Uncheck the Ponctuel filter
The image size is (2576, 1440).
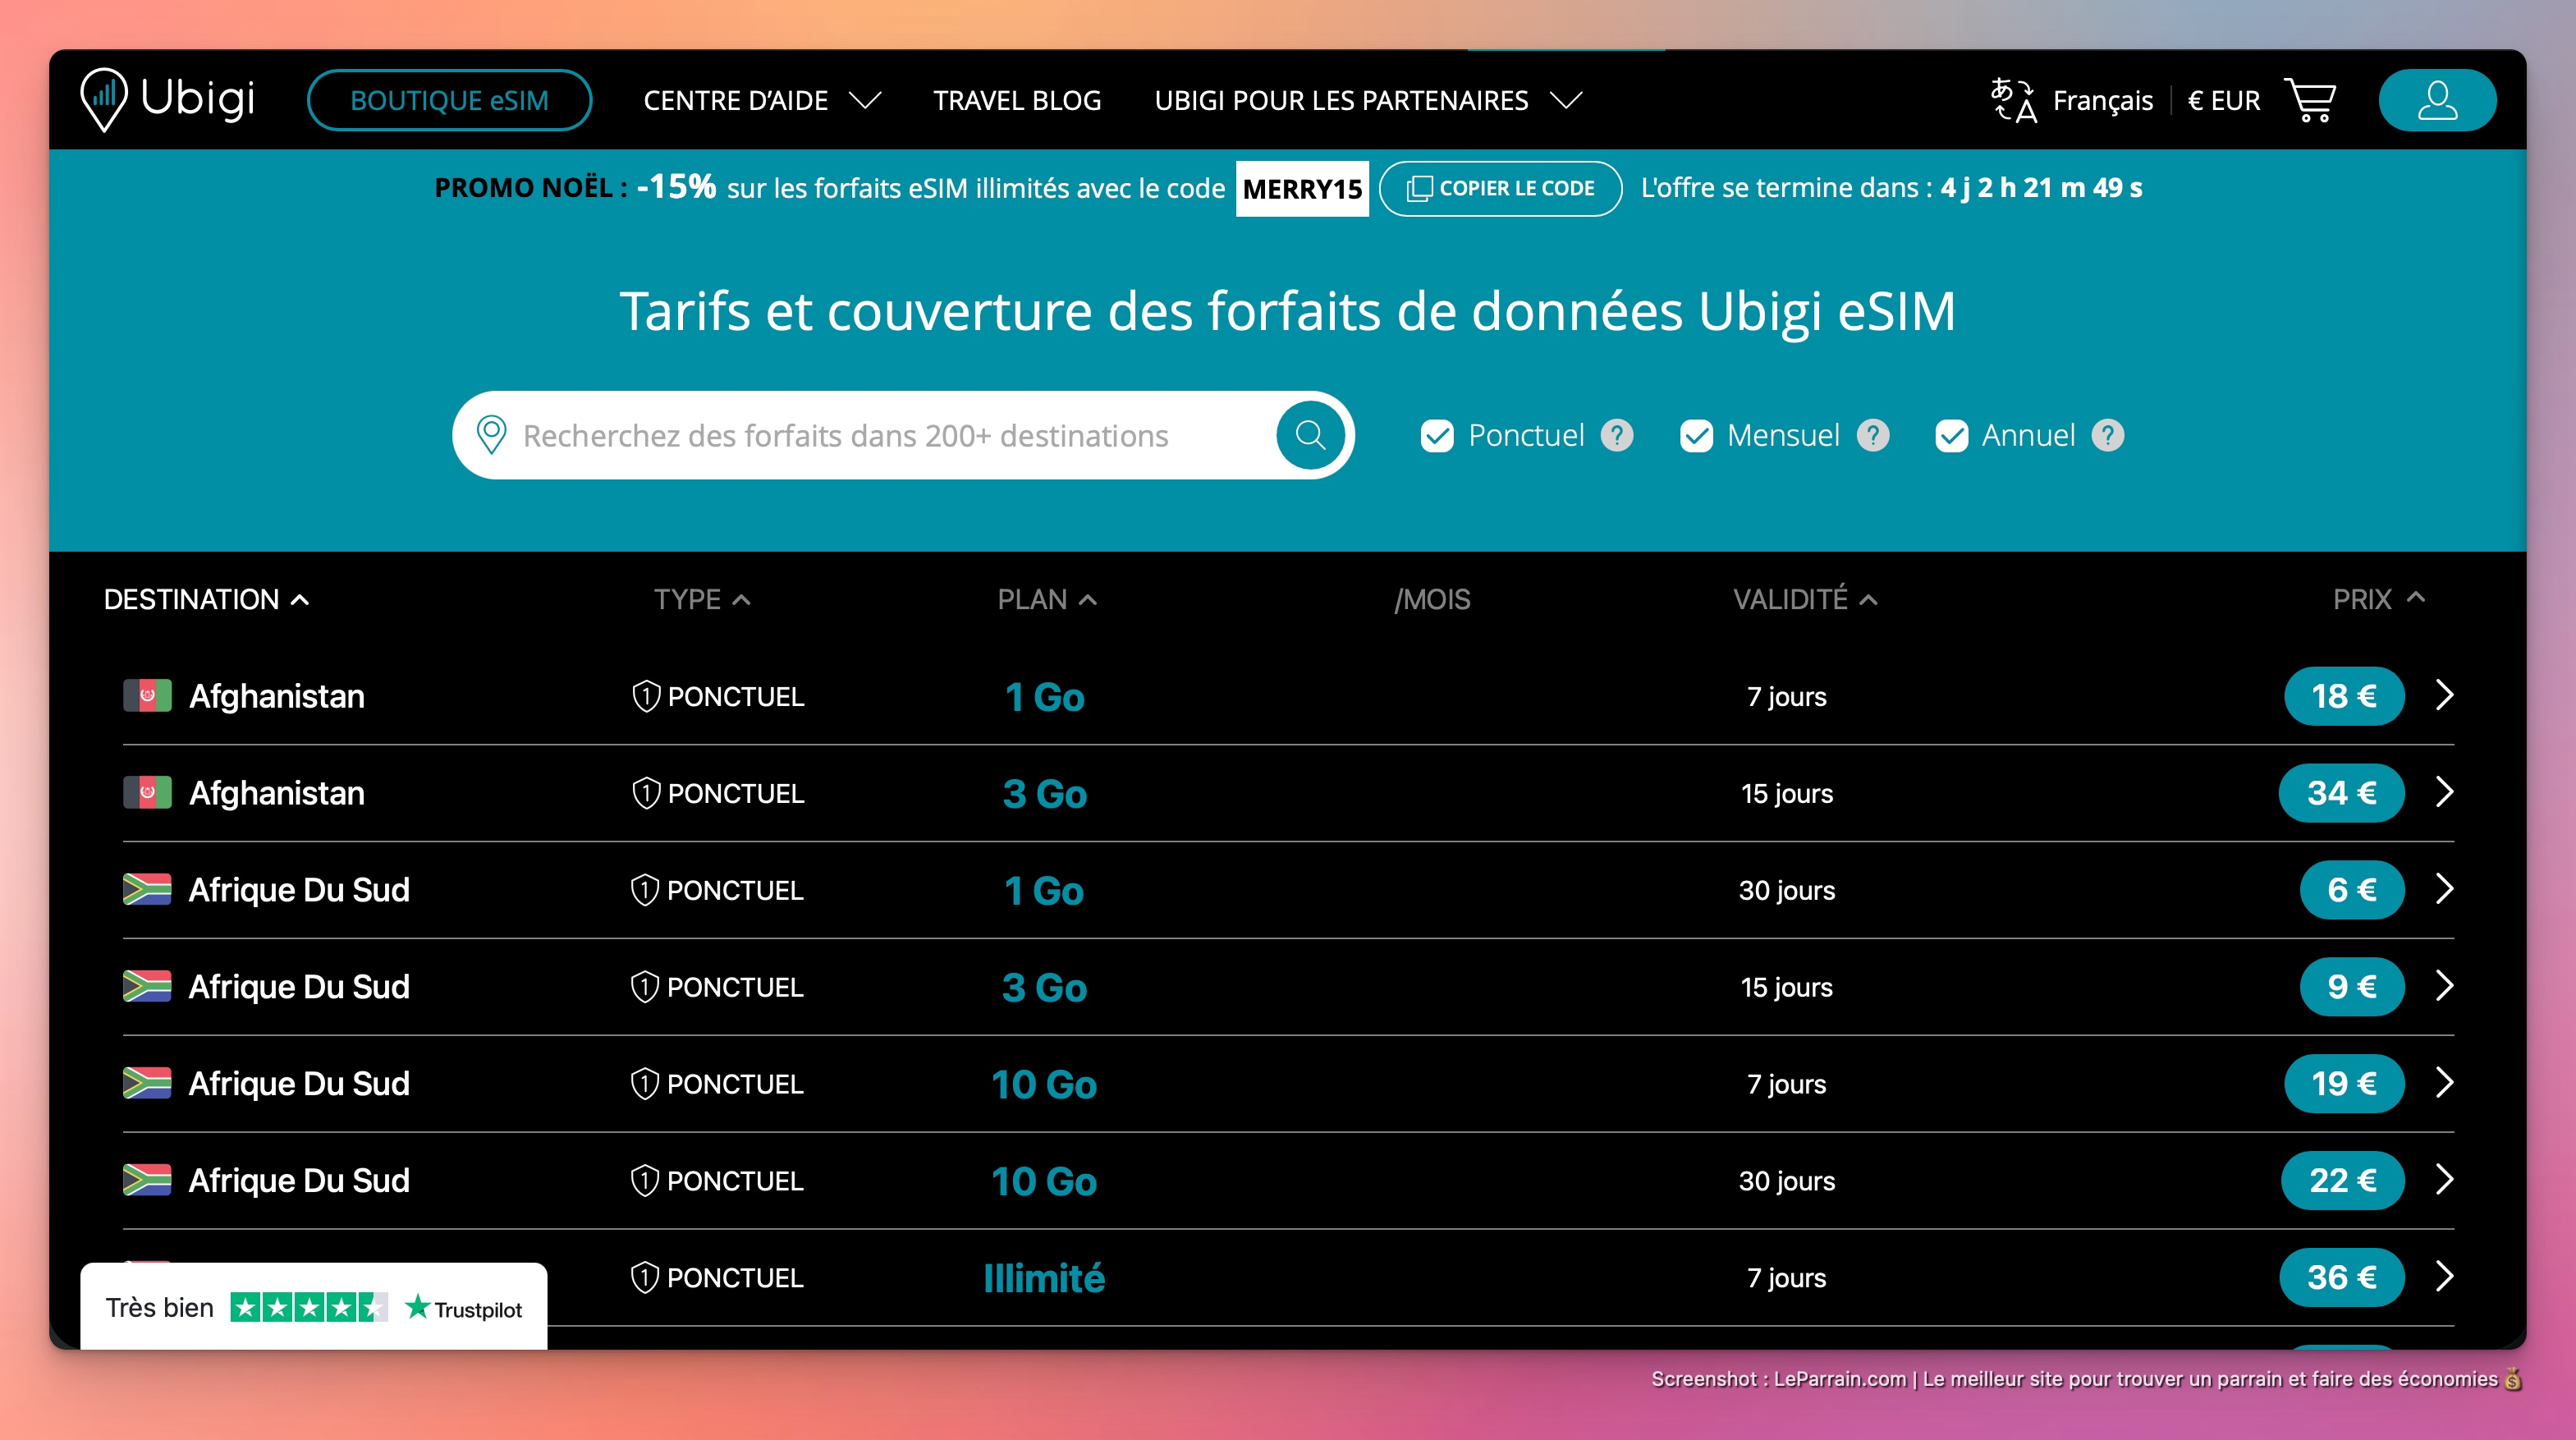pyautogui.click(x=1437, y=436)
